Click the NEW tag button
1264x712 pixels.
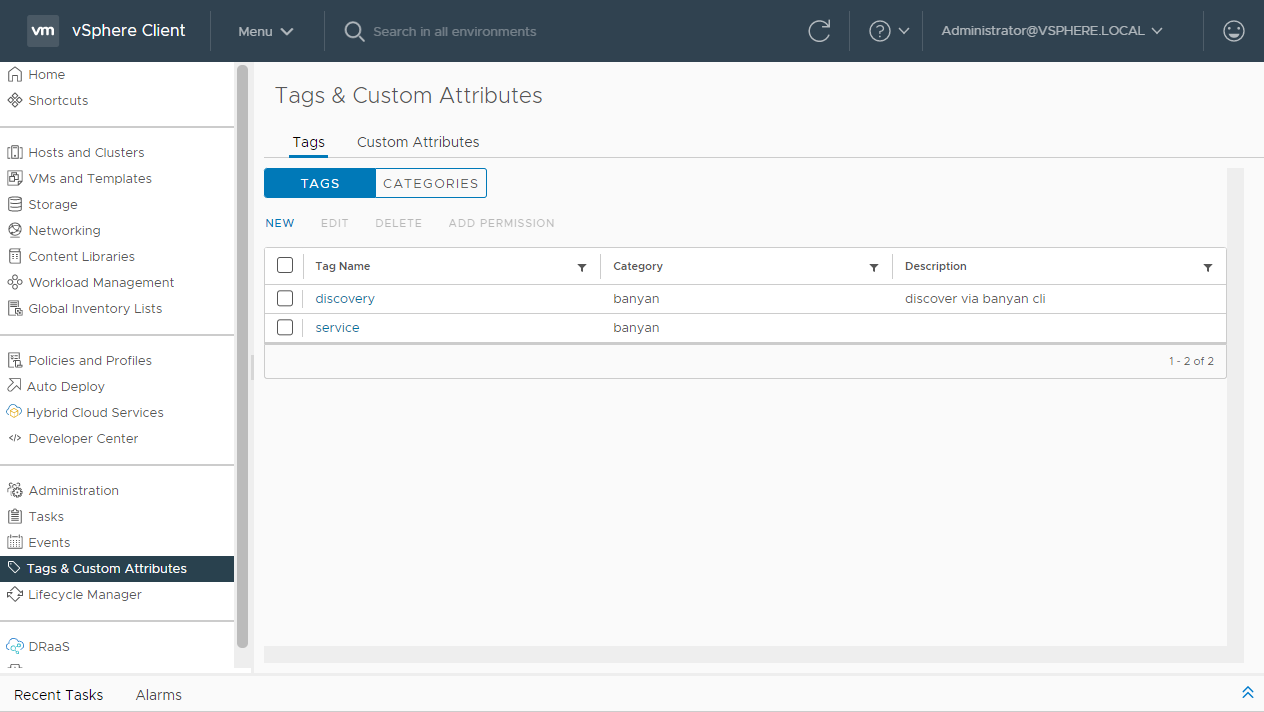point(280,223)
